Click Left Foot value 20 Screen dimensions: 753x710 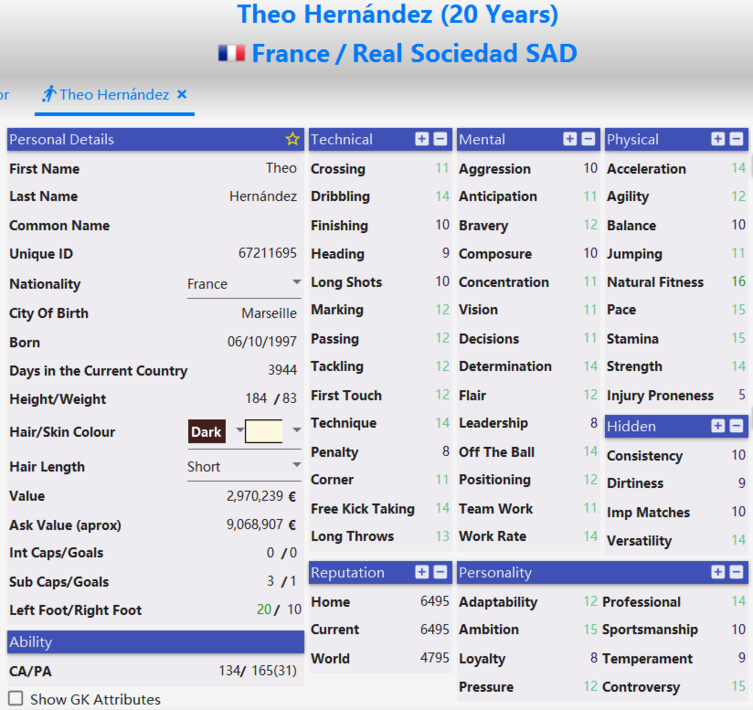(264, 610)
